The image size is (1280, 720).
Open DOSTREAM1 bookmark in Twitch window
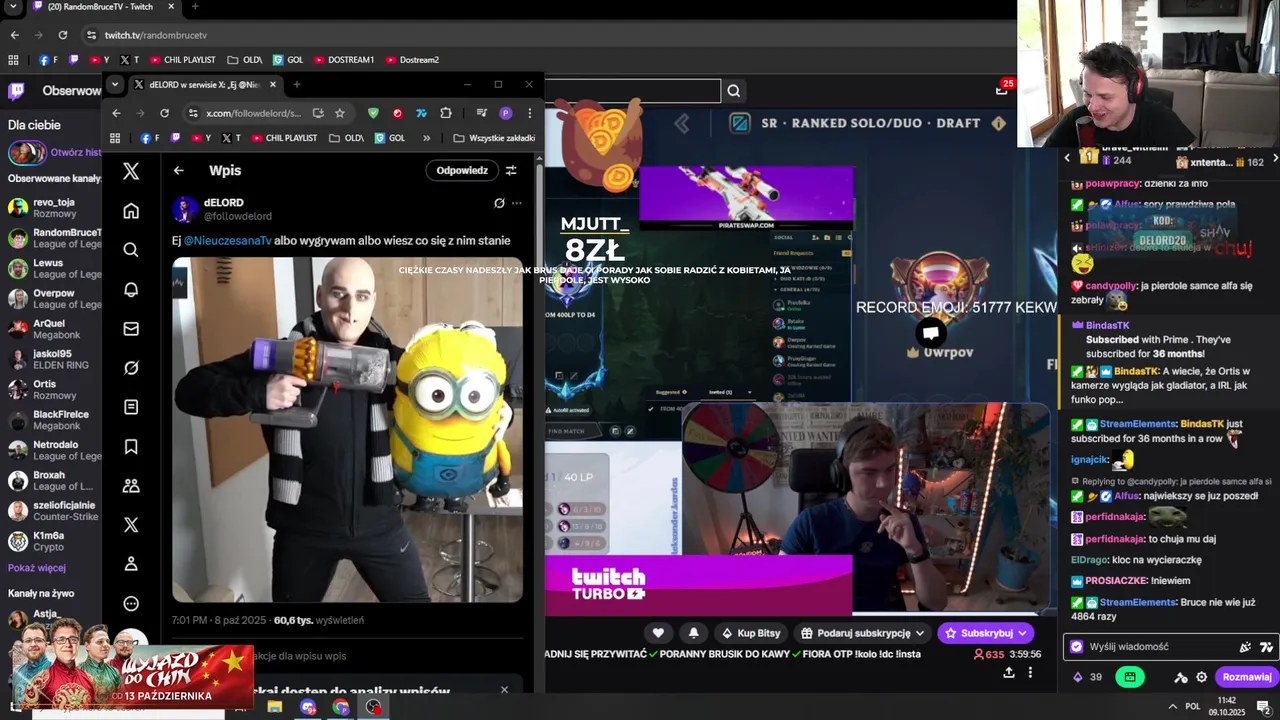[x=343, y=60]
